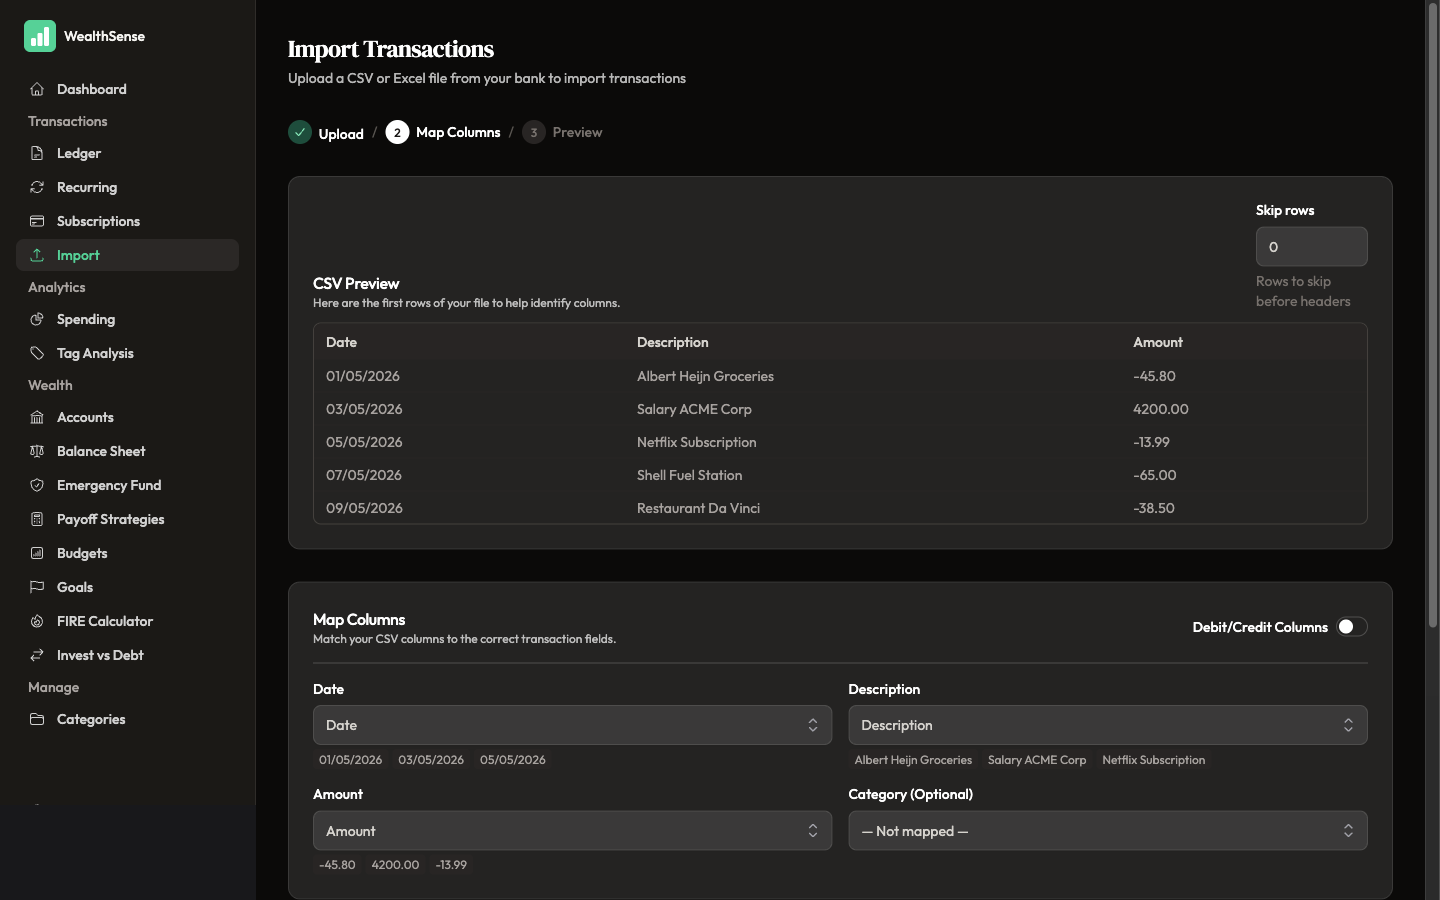Click the green Upload step checkmark
1440x900 pixels.
coord(300,132)
